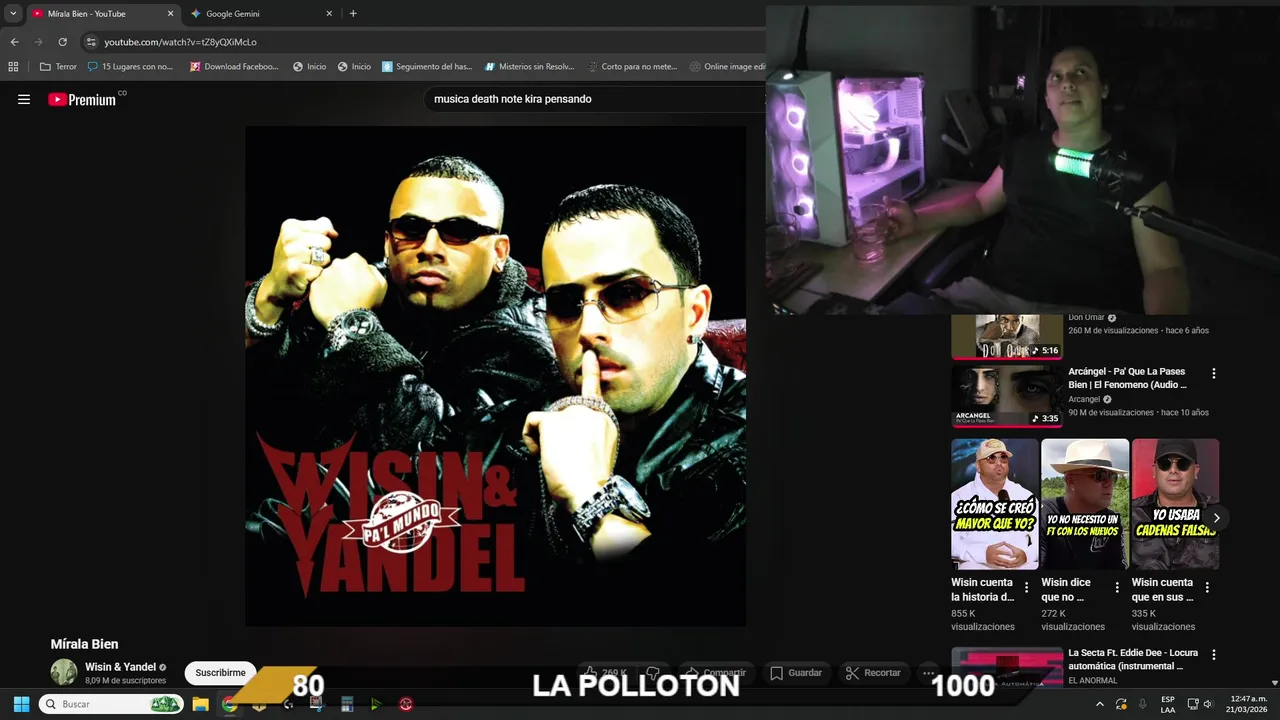Open the more actions ellipsis beside Recortar

click(x=929, y=673)
